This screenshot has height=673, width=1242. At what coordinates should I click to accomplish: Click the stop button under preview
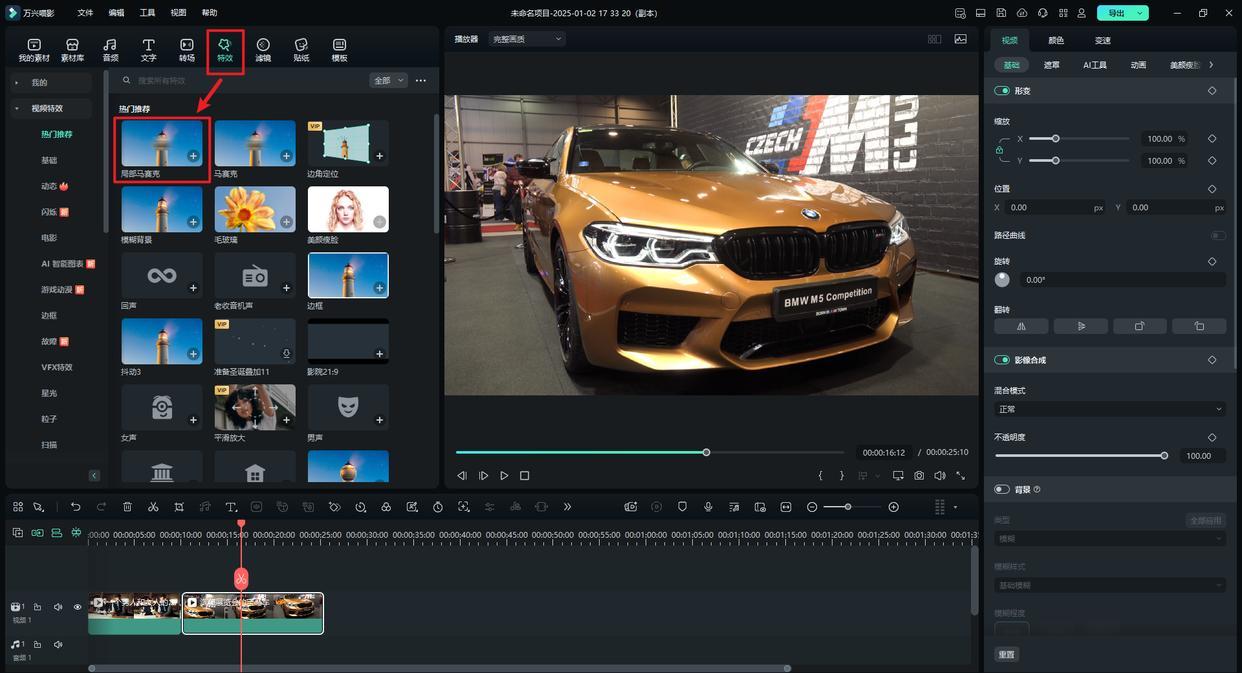click(524, 476)
